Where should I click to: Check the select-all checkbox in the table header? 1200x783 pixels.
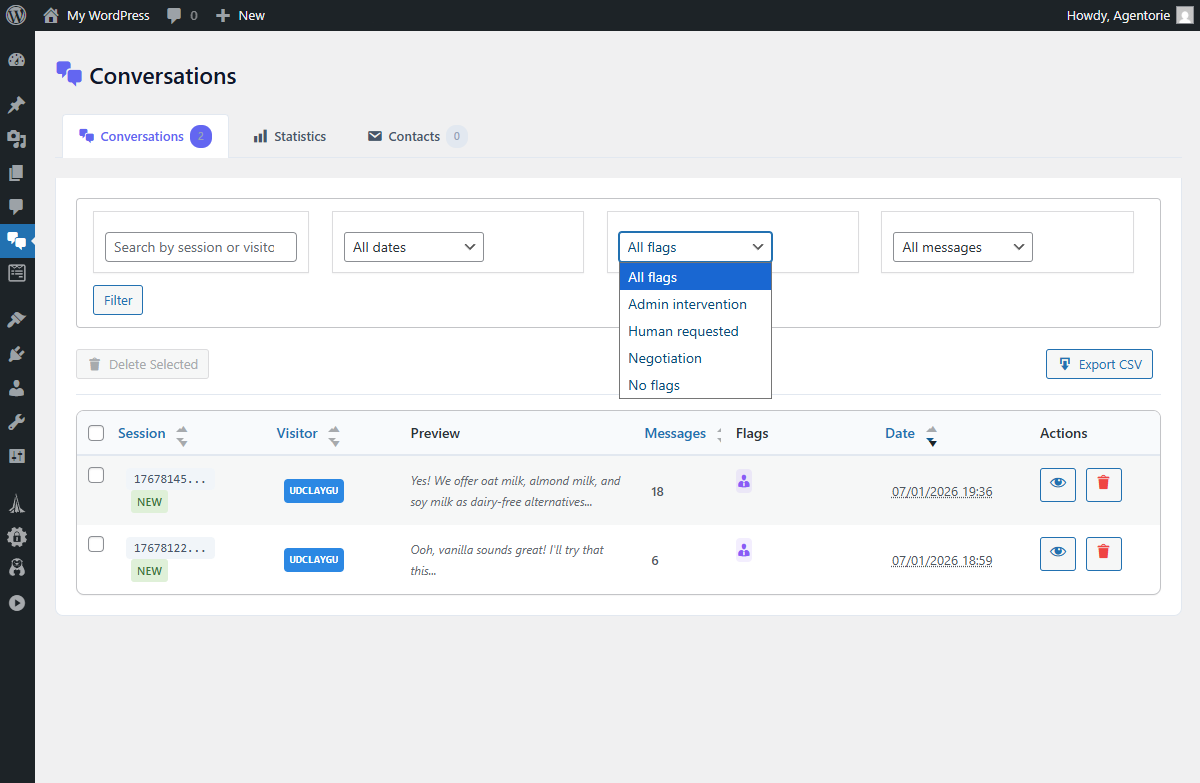[x=96, y=432]
